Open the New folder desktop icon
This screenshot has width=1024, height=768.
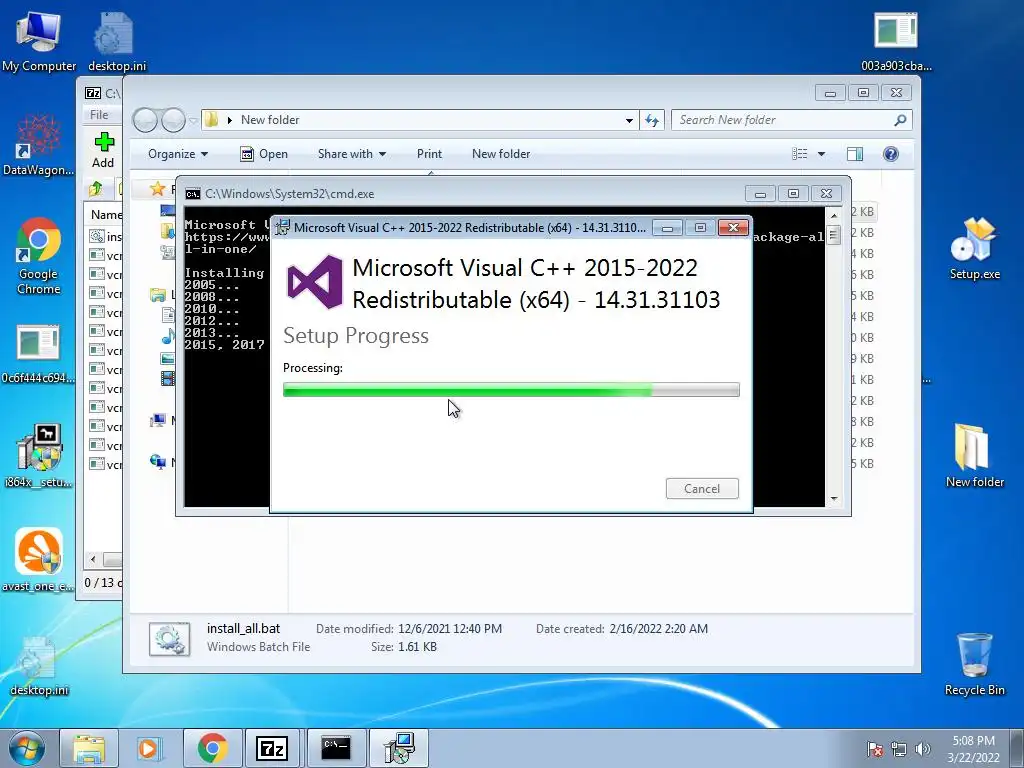pos(974,455)
